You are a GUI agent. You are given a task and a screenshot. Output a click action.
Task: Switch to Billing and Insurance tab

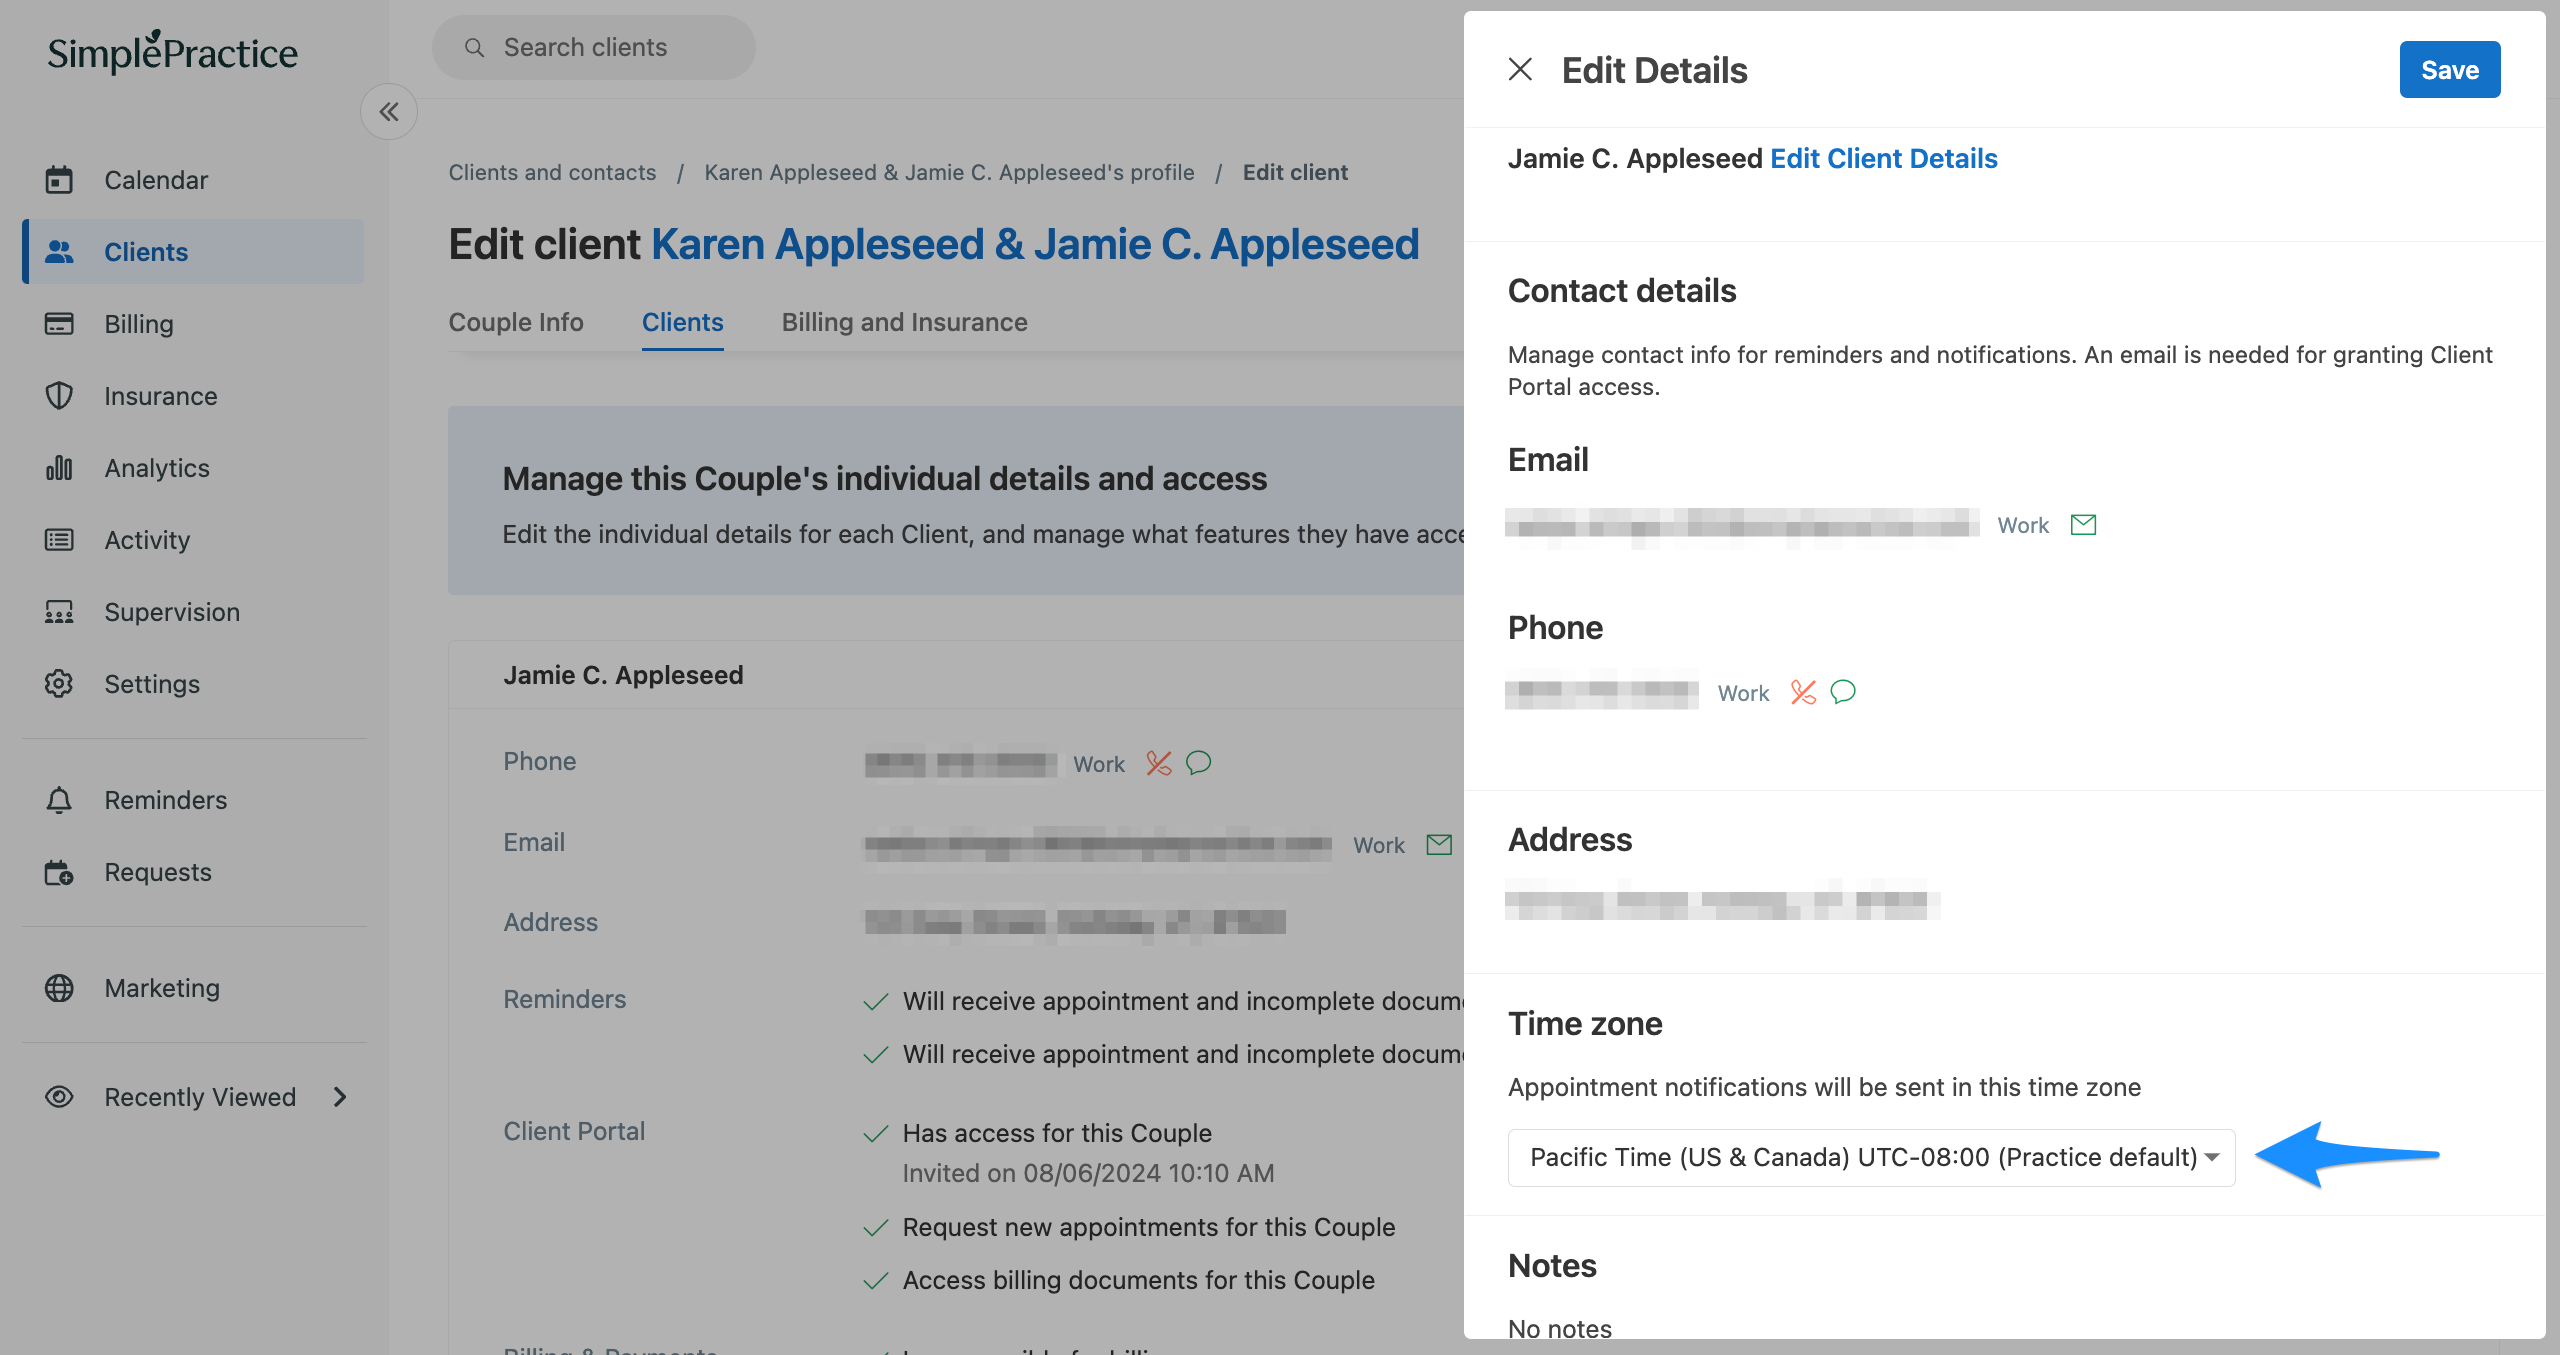904,322
